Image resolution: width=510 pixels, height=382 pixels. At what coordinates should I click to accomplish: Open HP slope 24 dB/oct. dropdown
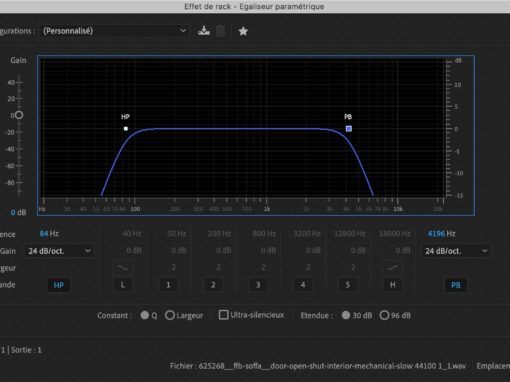tap(59, 251)
